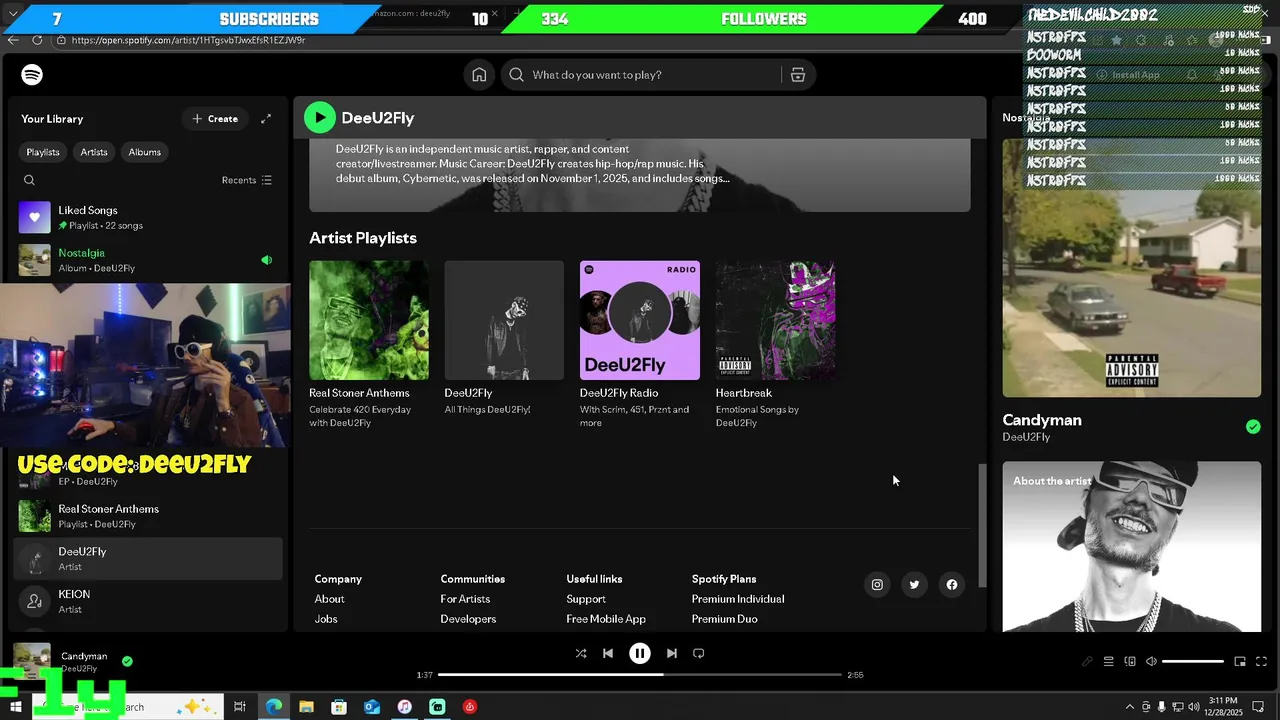
Task: Open Premium Duo plan link
Action: [x=725, y=619]
